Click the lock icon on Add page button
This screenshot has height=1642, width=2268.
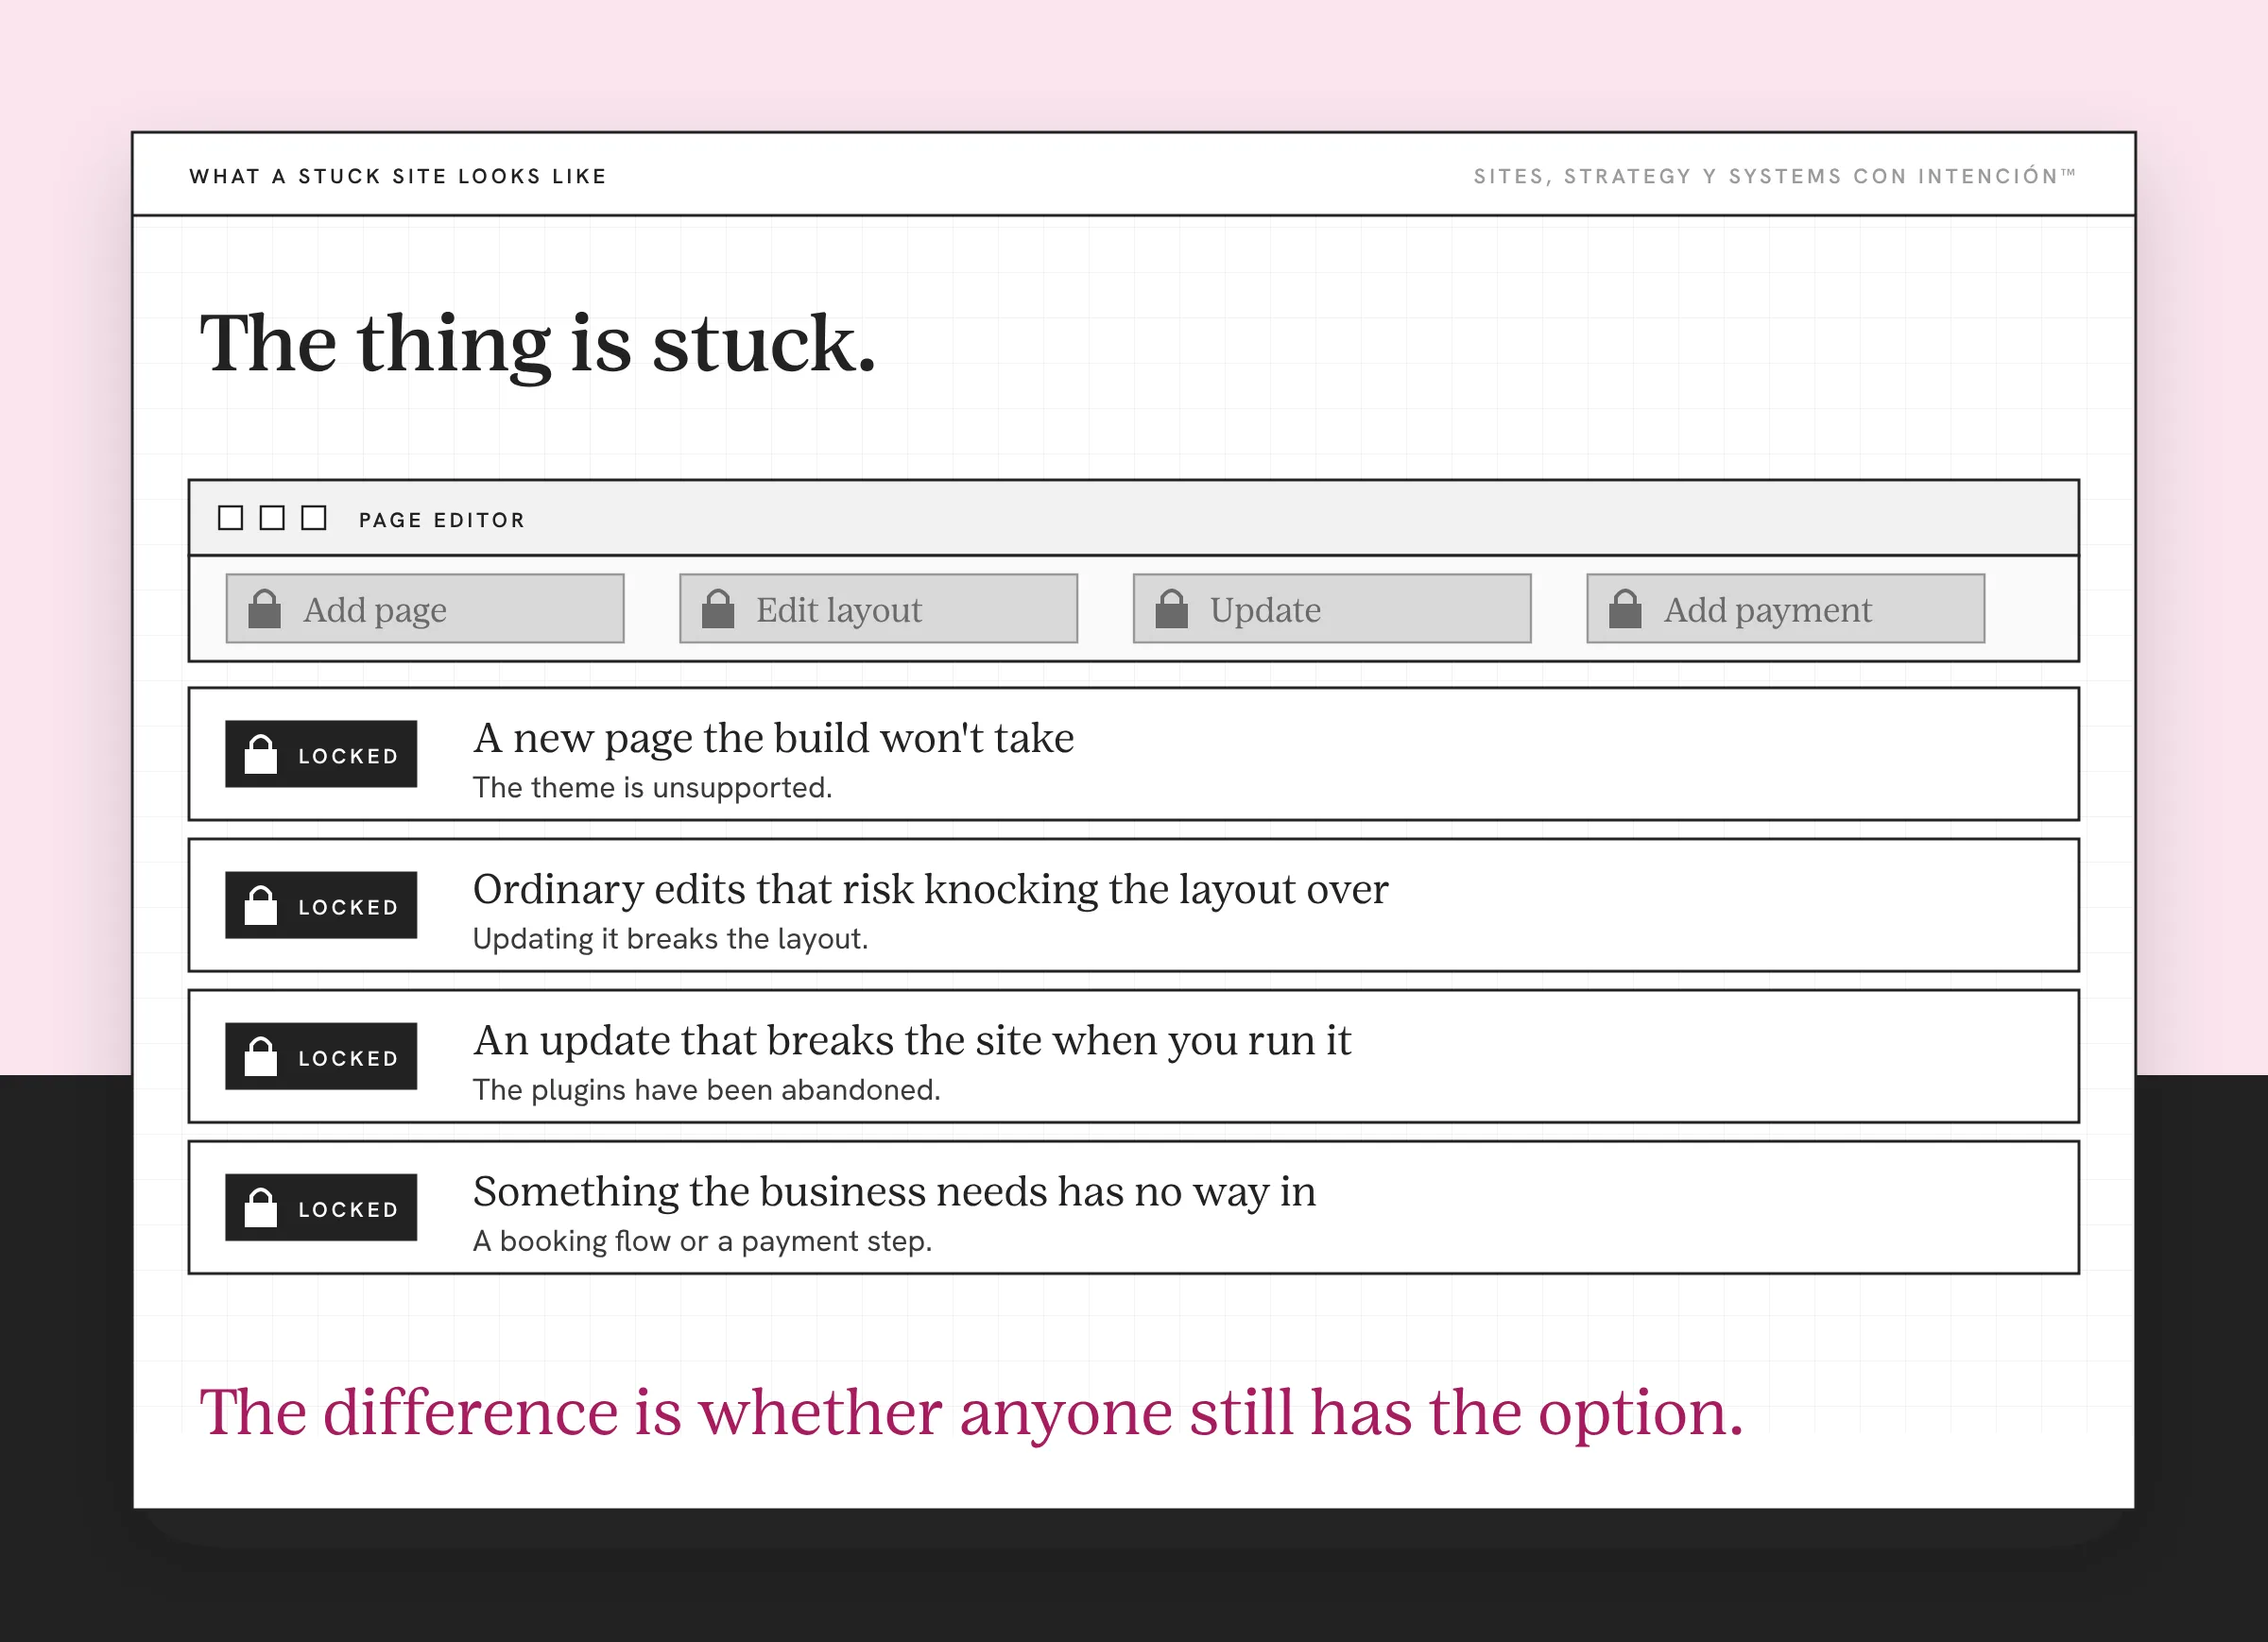264,608
